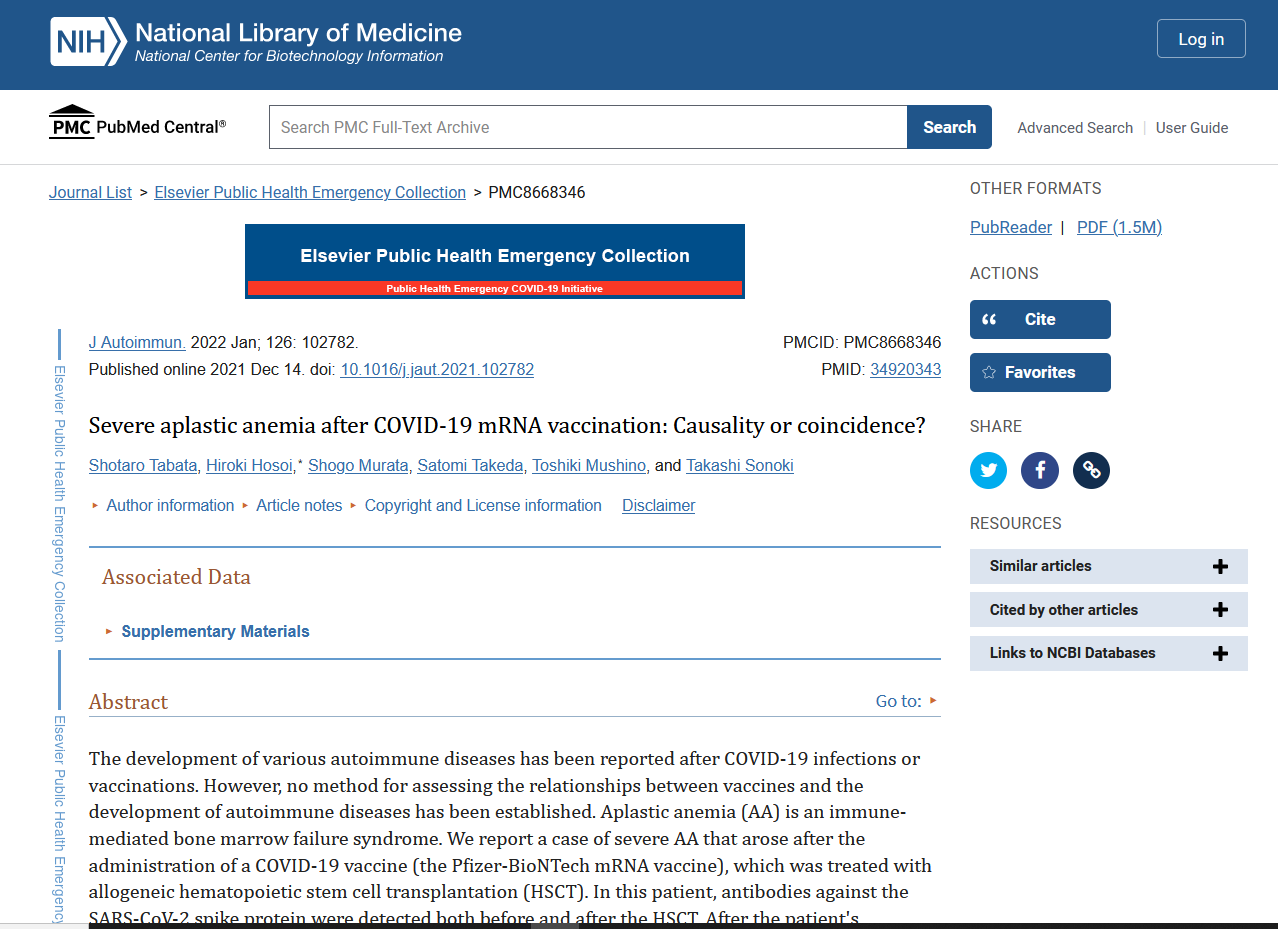Expand Supplementary Materials disclosure
This screenshot has width=1278, height=929.
point(214,631)
